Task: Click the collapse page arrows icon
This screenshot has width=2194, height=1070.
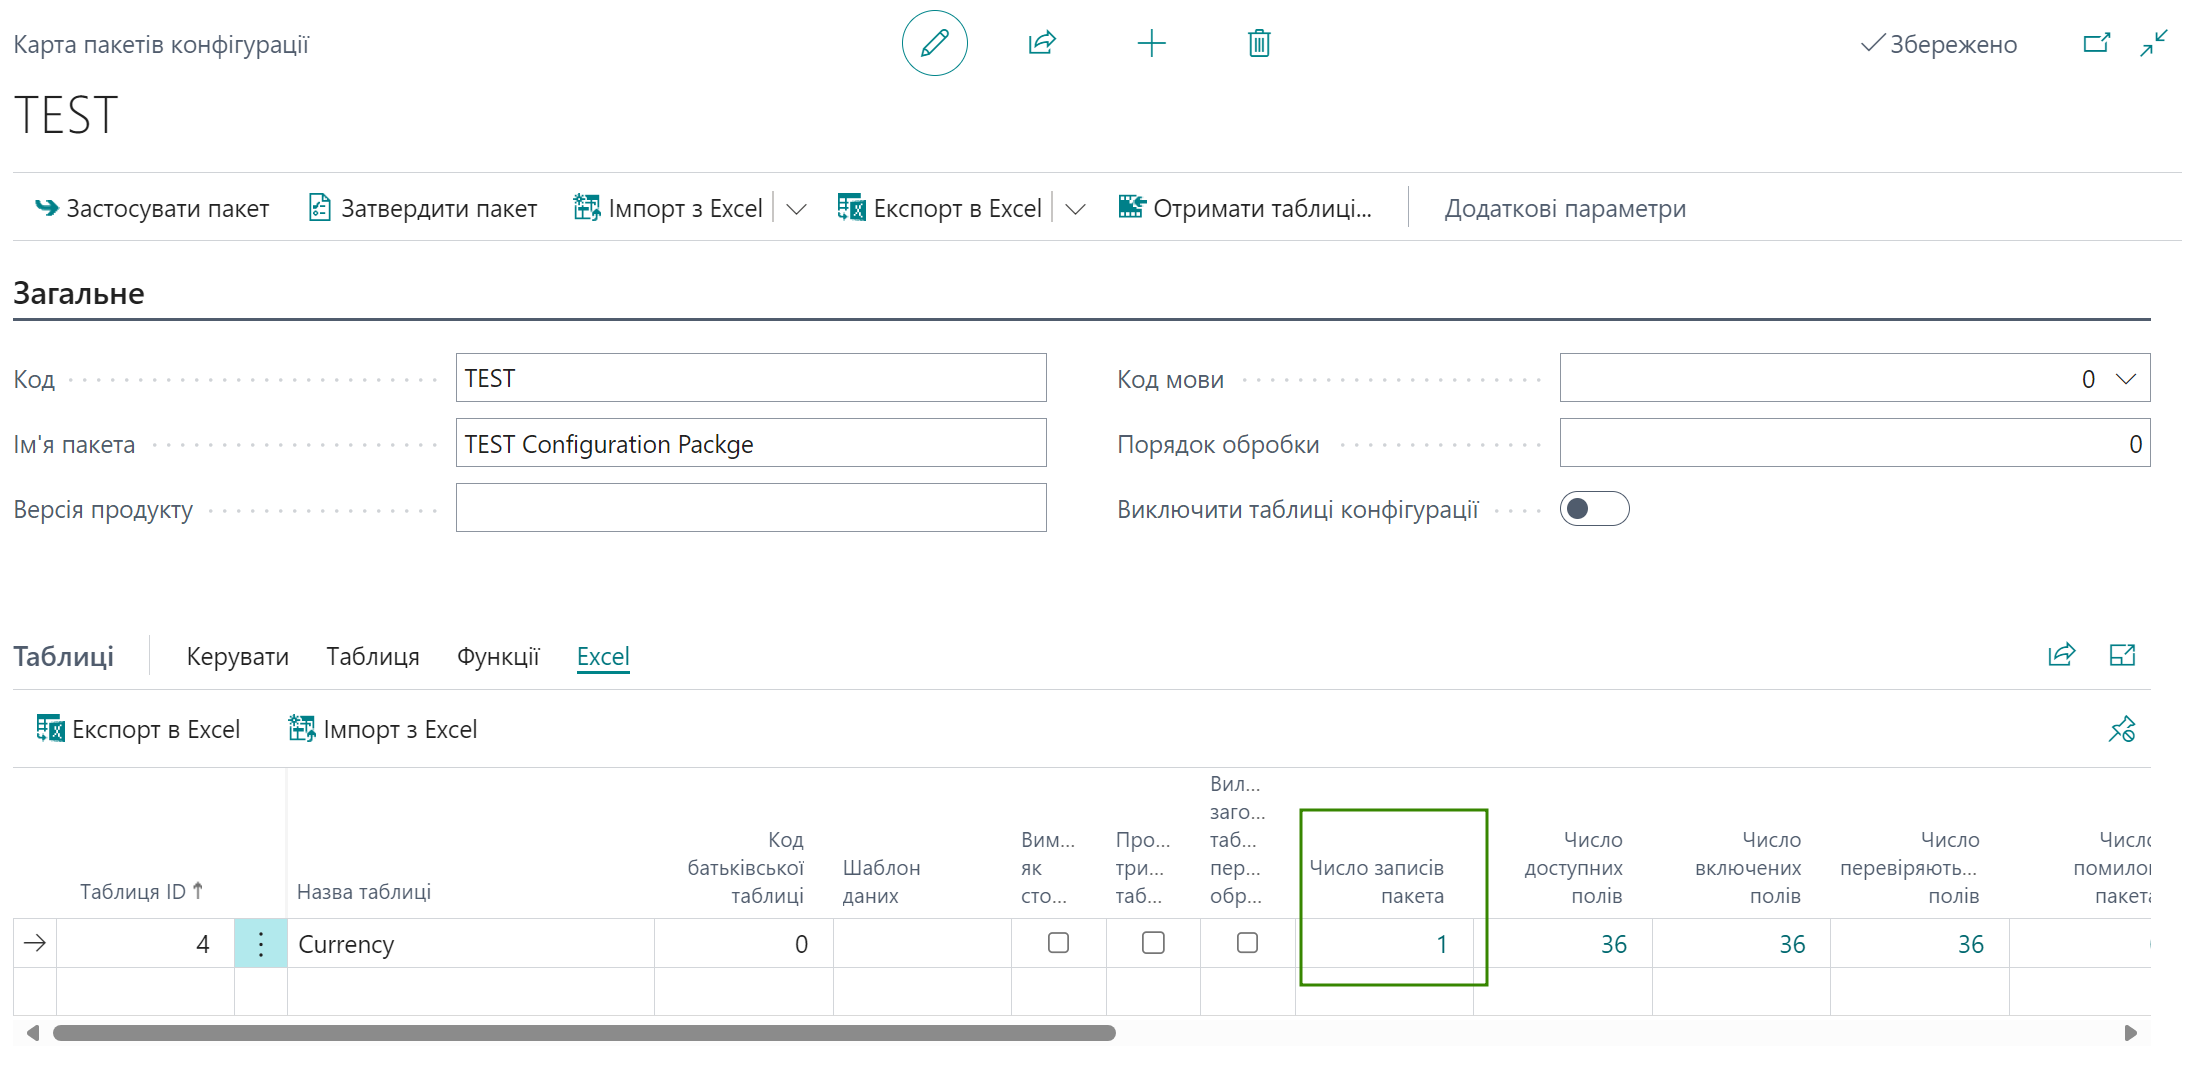Action: pos(2153,43)
